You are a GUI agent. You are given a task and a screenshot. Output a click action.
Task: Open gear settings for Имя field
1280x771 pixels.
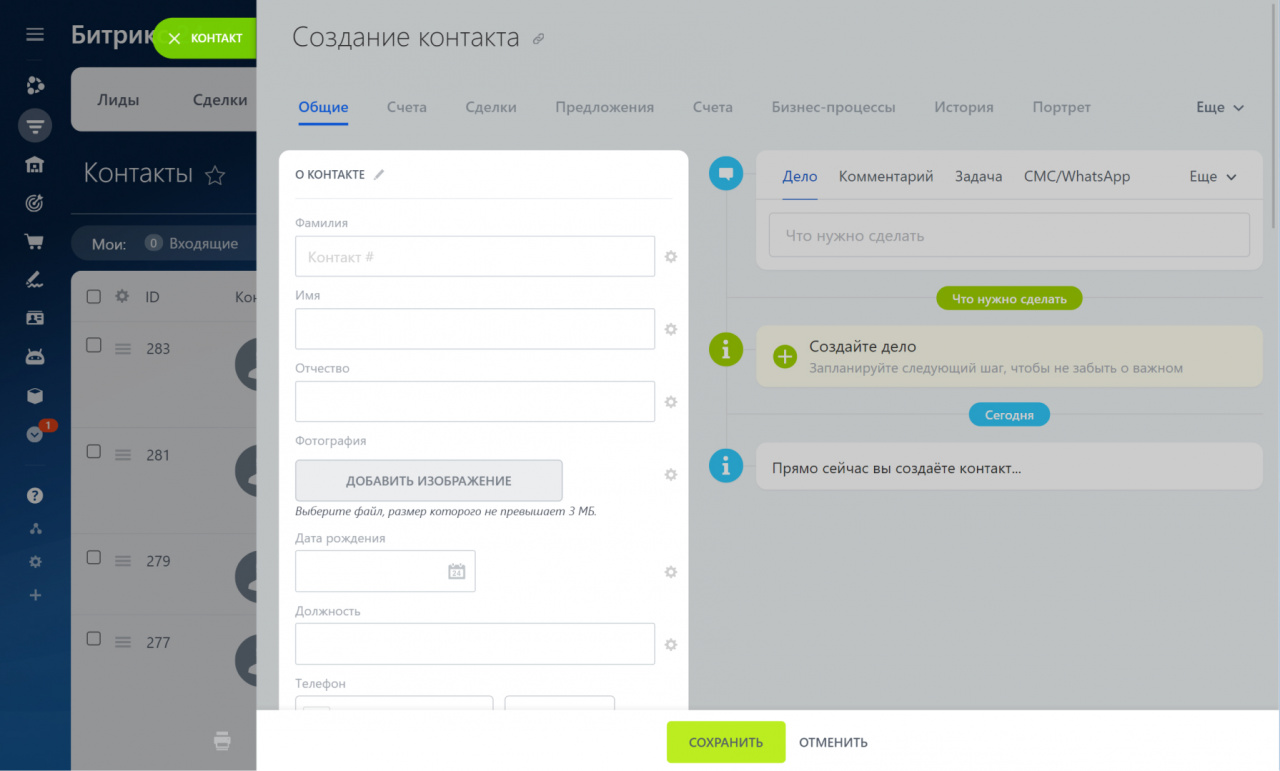pyautogui.click(x=671, y=329)
